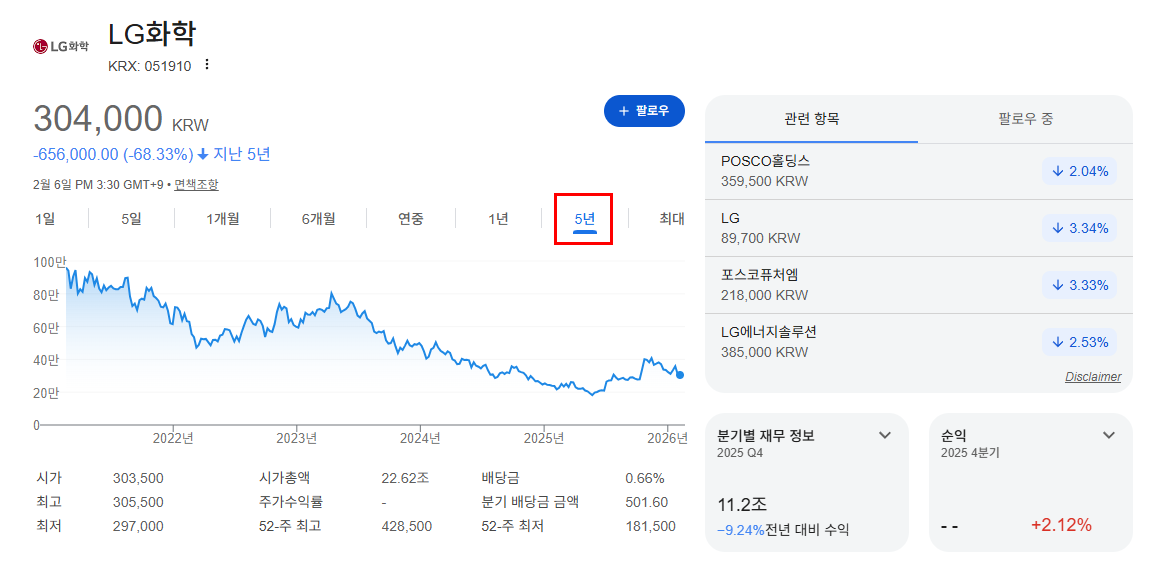Click the 시가 value 303,500
Viewport: 1150px width, 569px height.
(138, 479)
